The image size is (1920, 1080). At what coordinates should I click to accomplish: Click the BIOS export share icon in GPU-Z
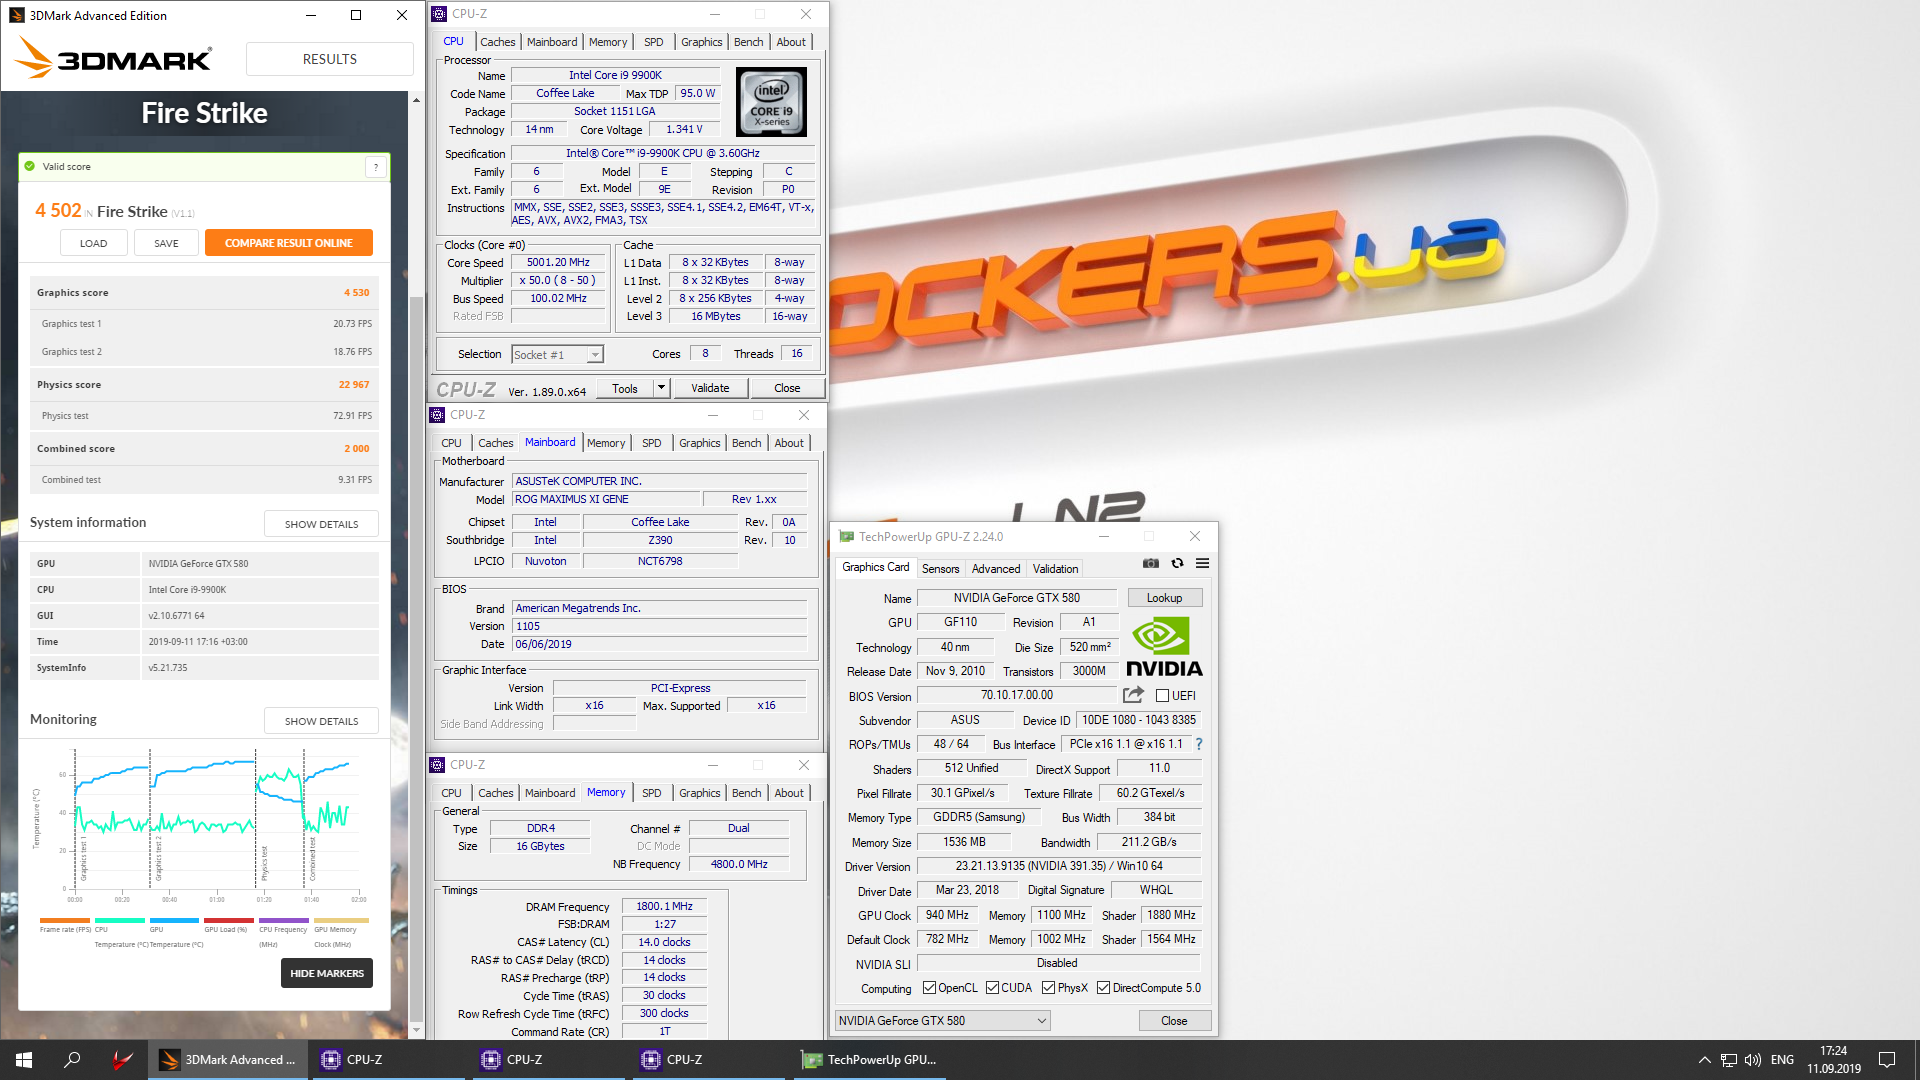[x=1133, y=695]
